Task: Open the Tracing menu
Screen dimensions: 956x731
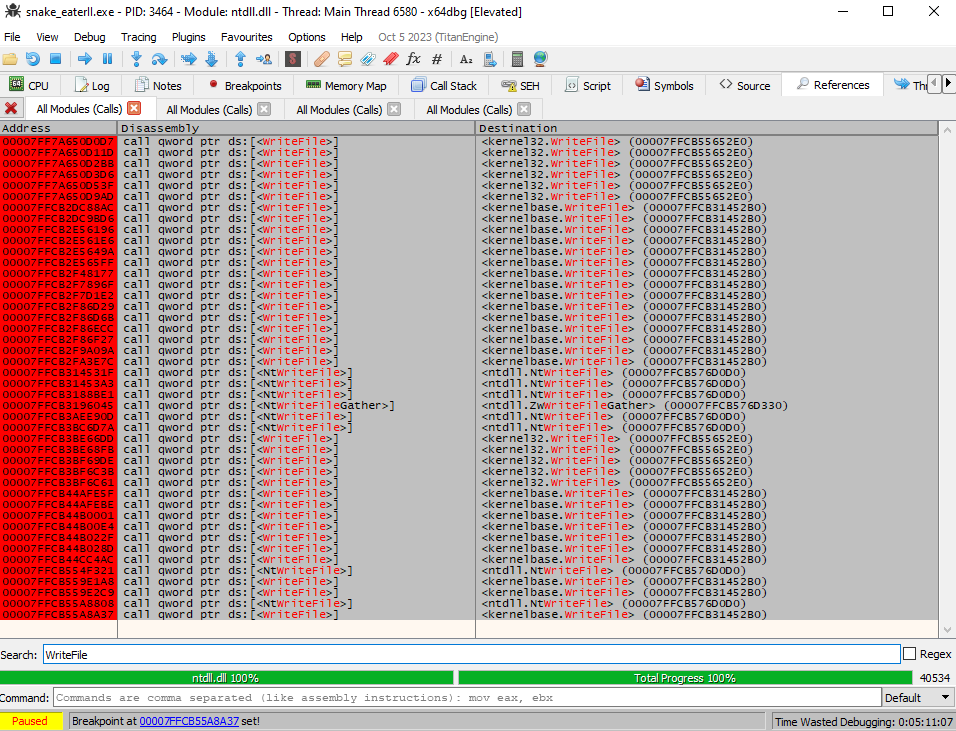Action: tap(138, 37)
